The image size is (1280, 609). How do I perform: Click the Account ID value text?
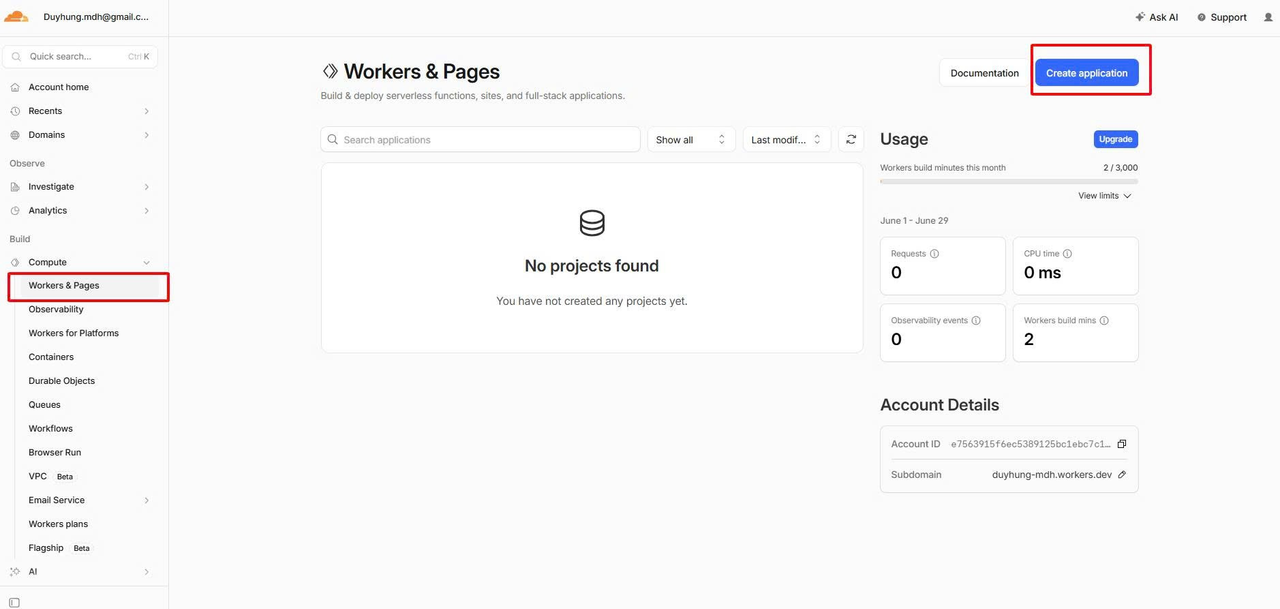[x=1030, y=444]
